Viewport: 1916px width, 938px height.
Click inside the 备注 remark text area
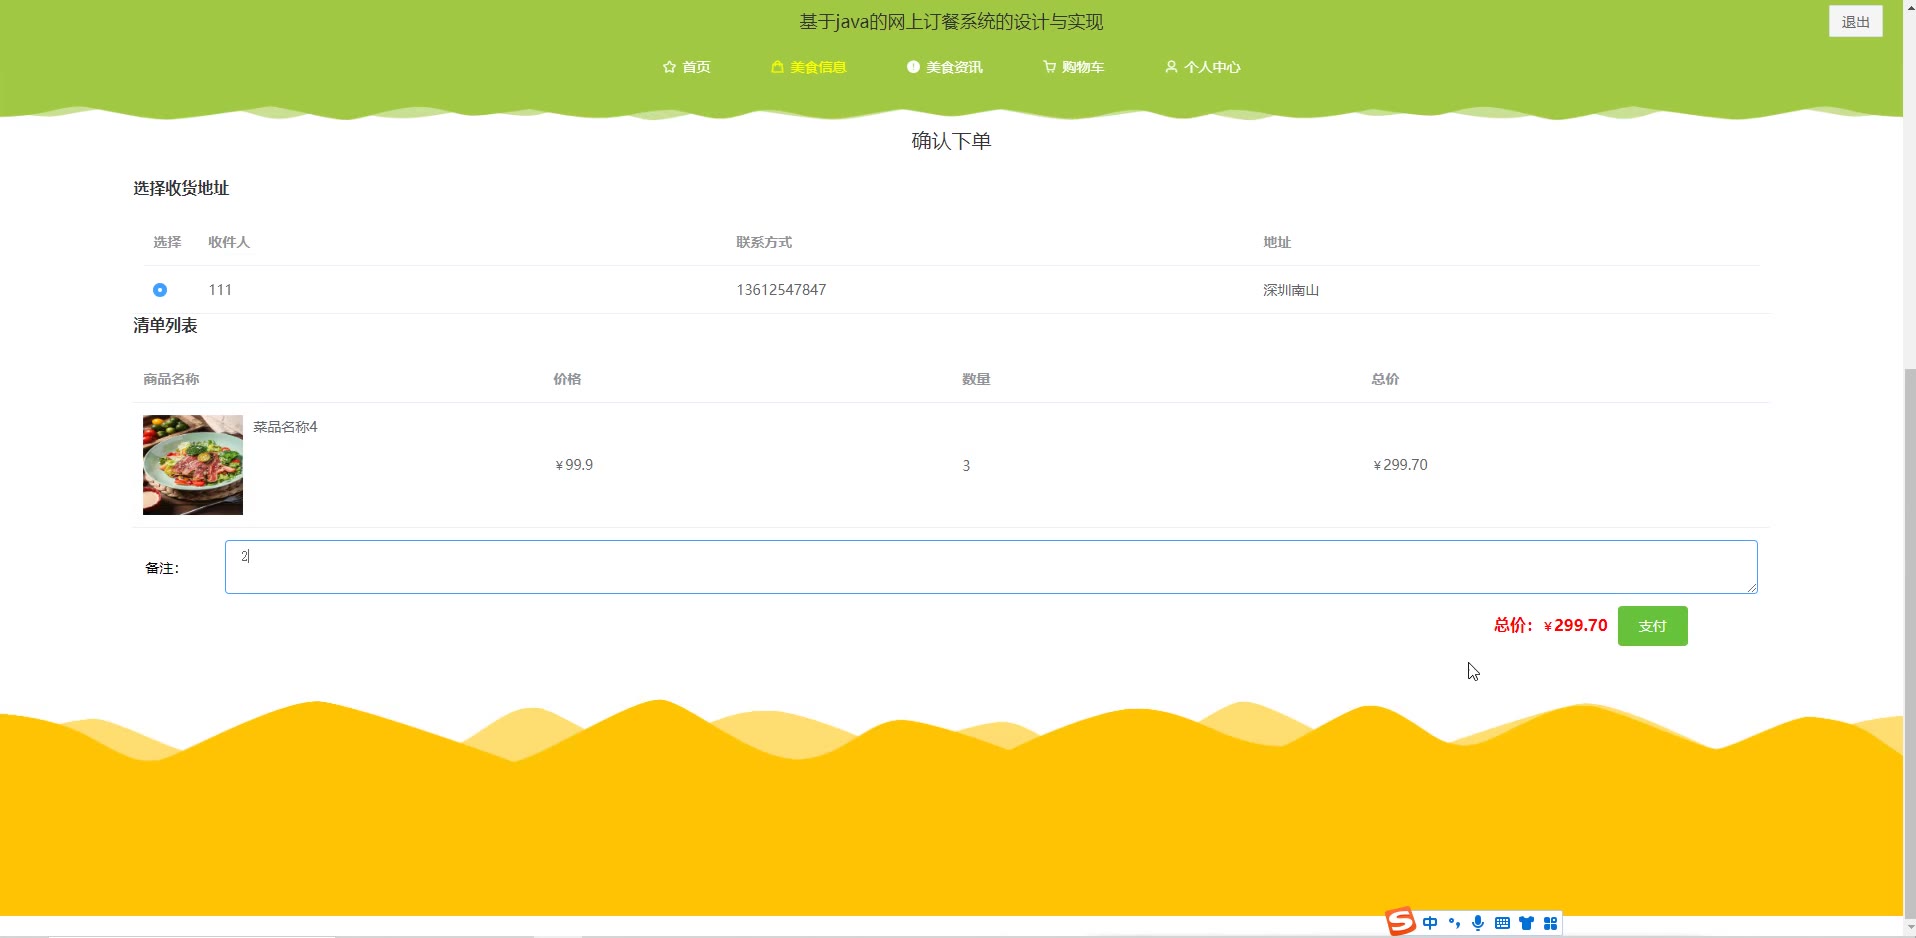click(x=991, y=567)
